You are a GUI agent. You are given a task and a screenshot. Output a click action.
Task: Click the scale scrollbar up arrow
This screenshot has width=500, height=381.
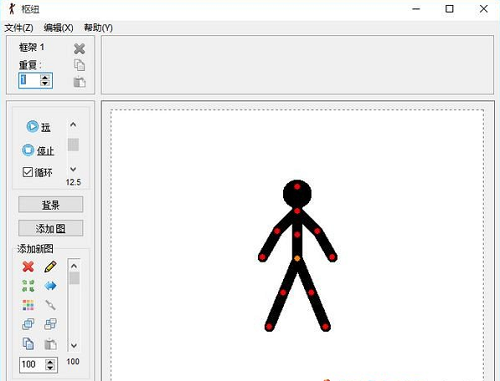74,266
